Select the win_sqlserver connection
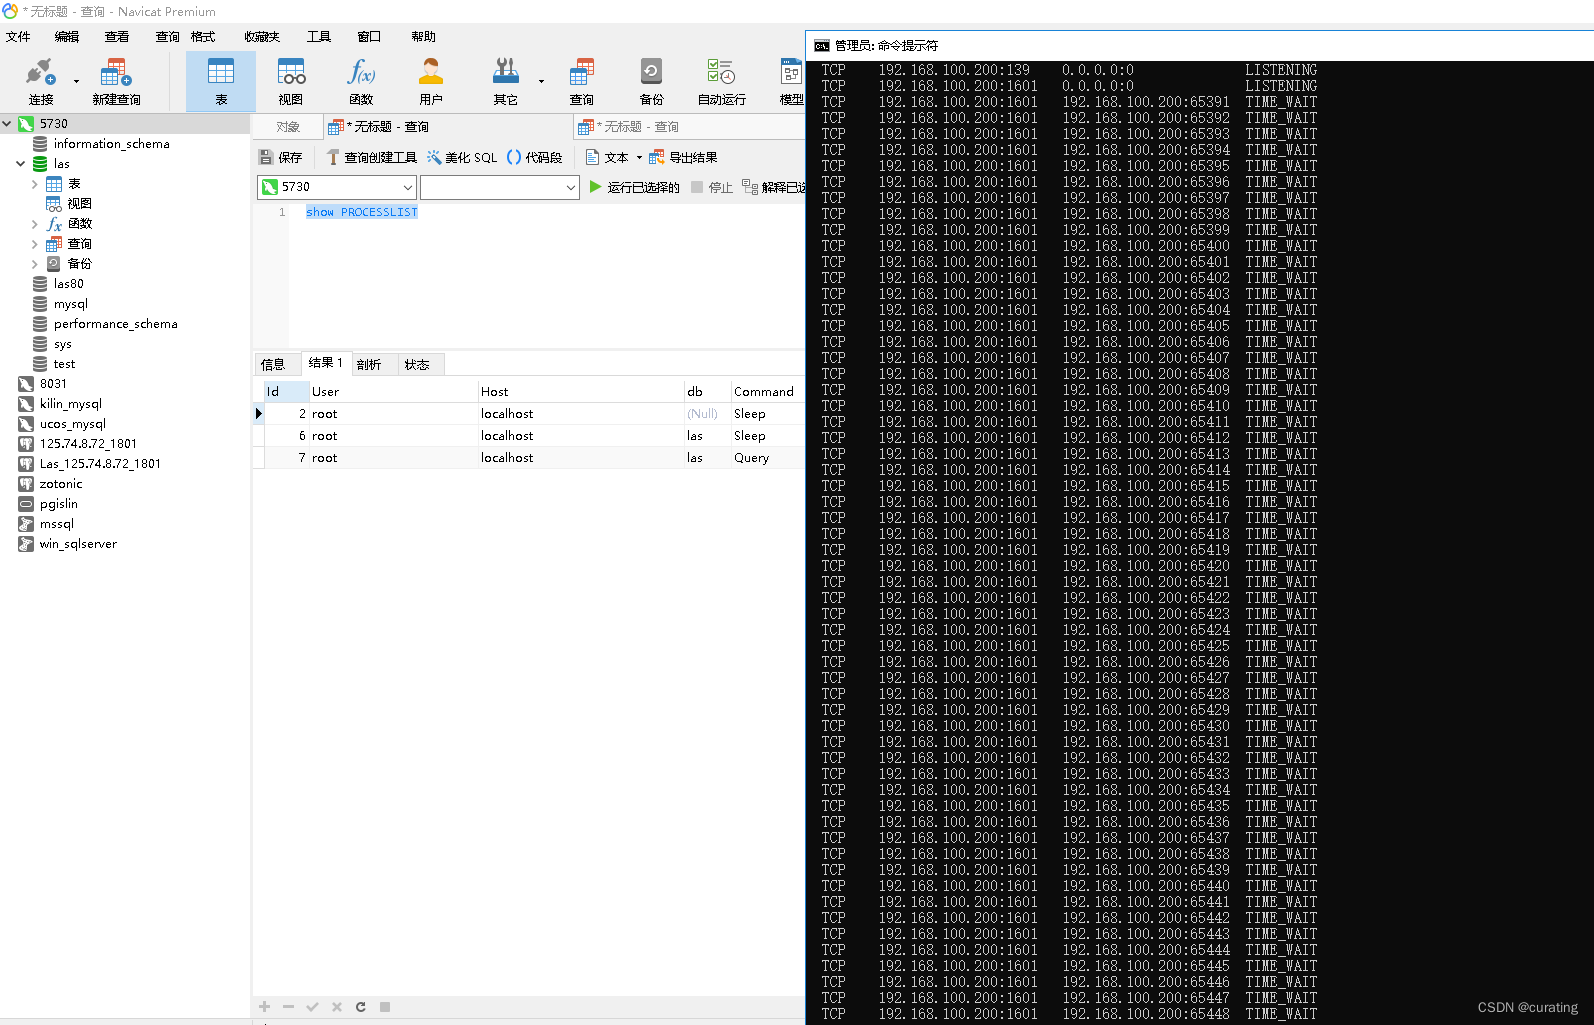Image resolution: width=1594 pixels, height=1025 pixels. click(x=78, y=544)
